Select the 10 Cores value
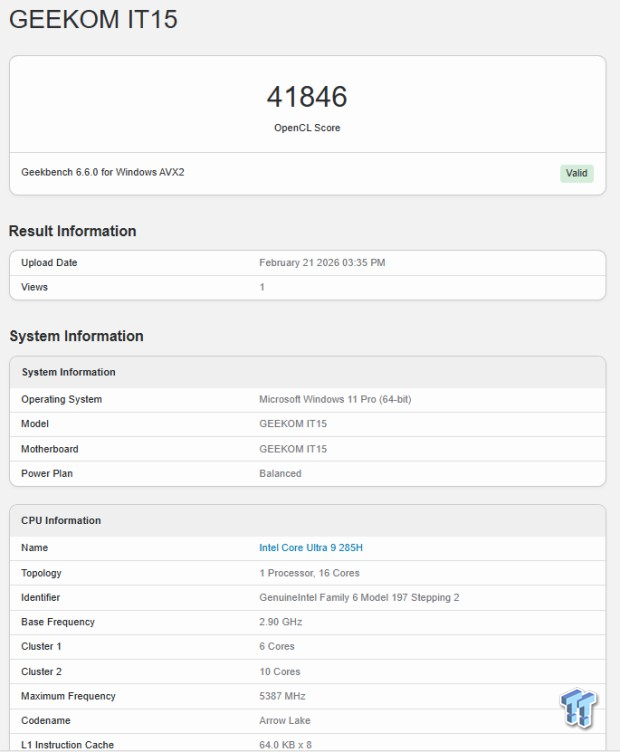The image size is (620, 752). click(x=280, y=672)
